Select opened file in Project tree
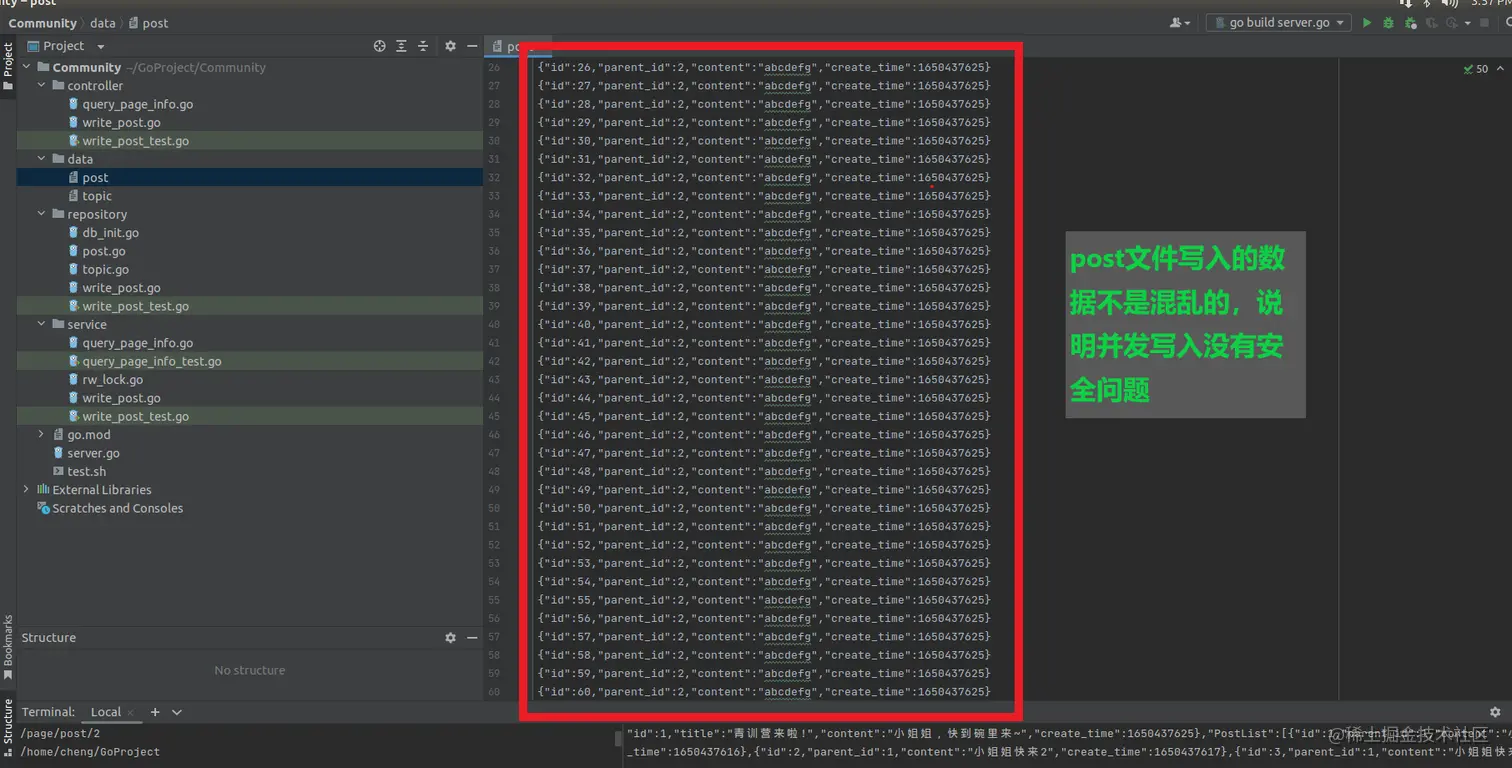Screen dimensions: 1512x768 pos(379,46)
